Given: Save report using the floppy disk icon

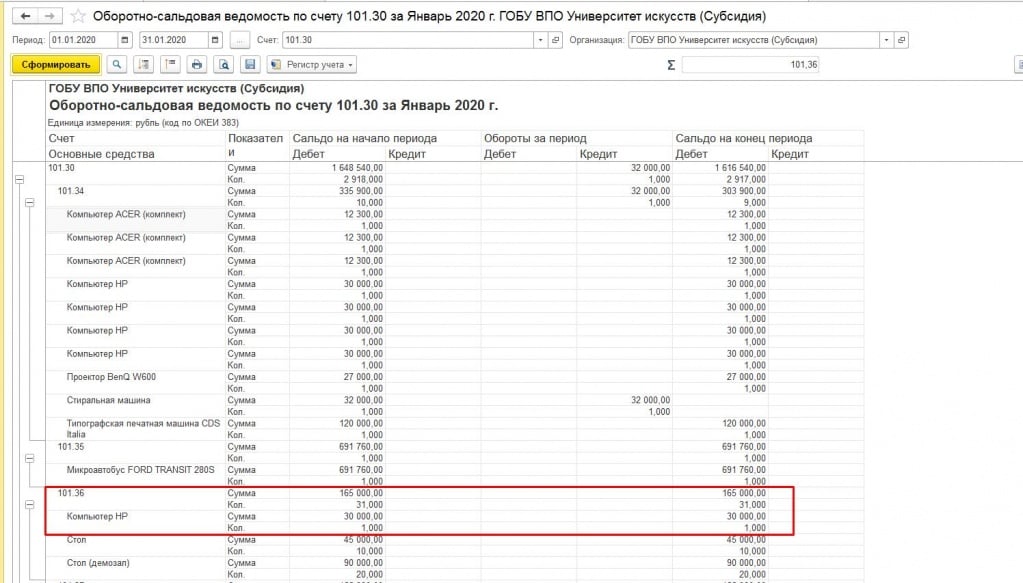Looking at the screenshot, I should pyautogui.click(x=250, y=65).
